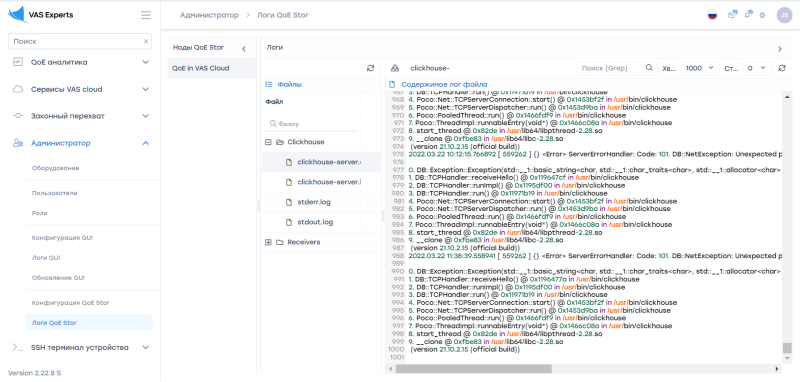Expand the Логи panel right chevron
Image resolution: width=800 pixels, height=382 pixels.
(780, 49)
